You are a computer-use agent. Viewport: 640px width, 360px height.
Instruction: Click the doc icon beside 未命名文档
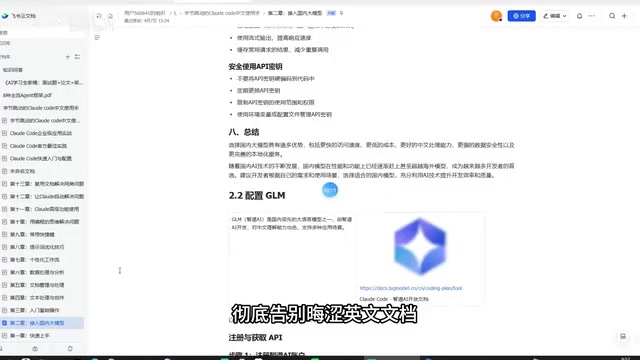click(x=4, y=171)
